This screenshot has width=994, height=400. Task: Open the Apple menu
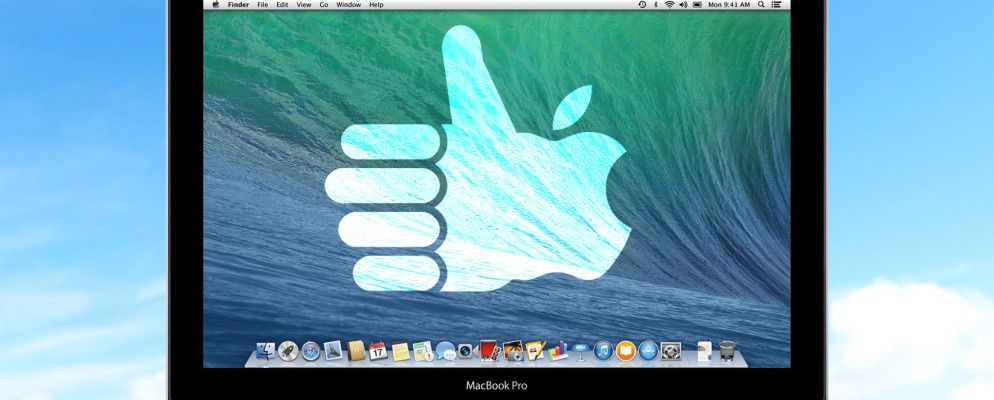[216, 4]
